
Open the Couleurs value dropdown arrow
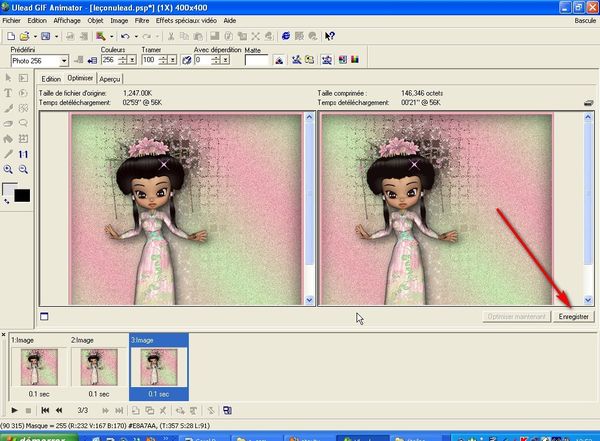(x=132, y=60)
